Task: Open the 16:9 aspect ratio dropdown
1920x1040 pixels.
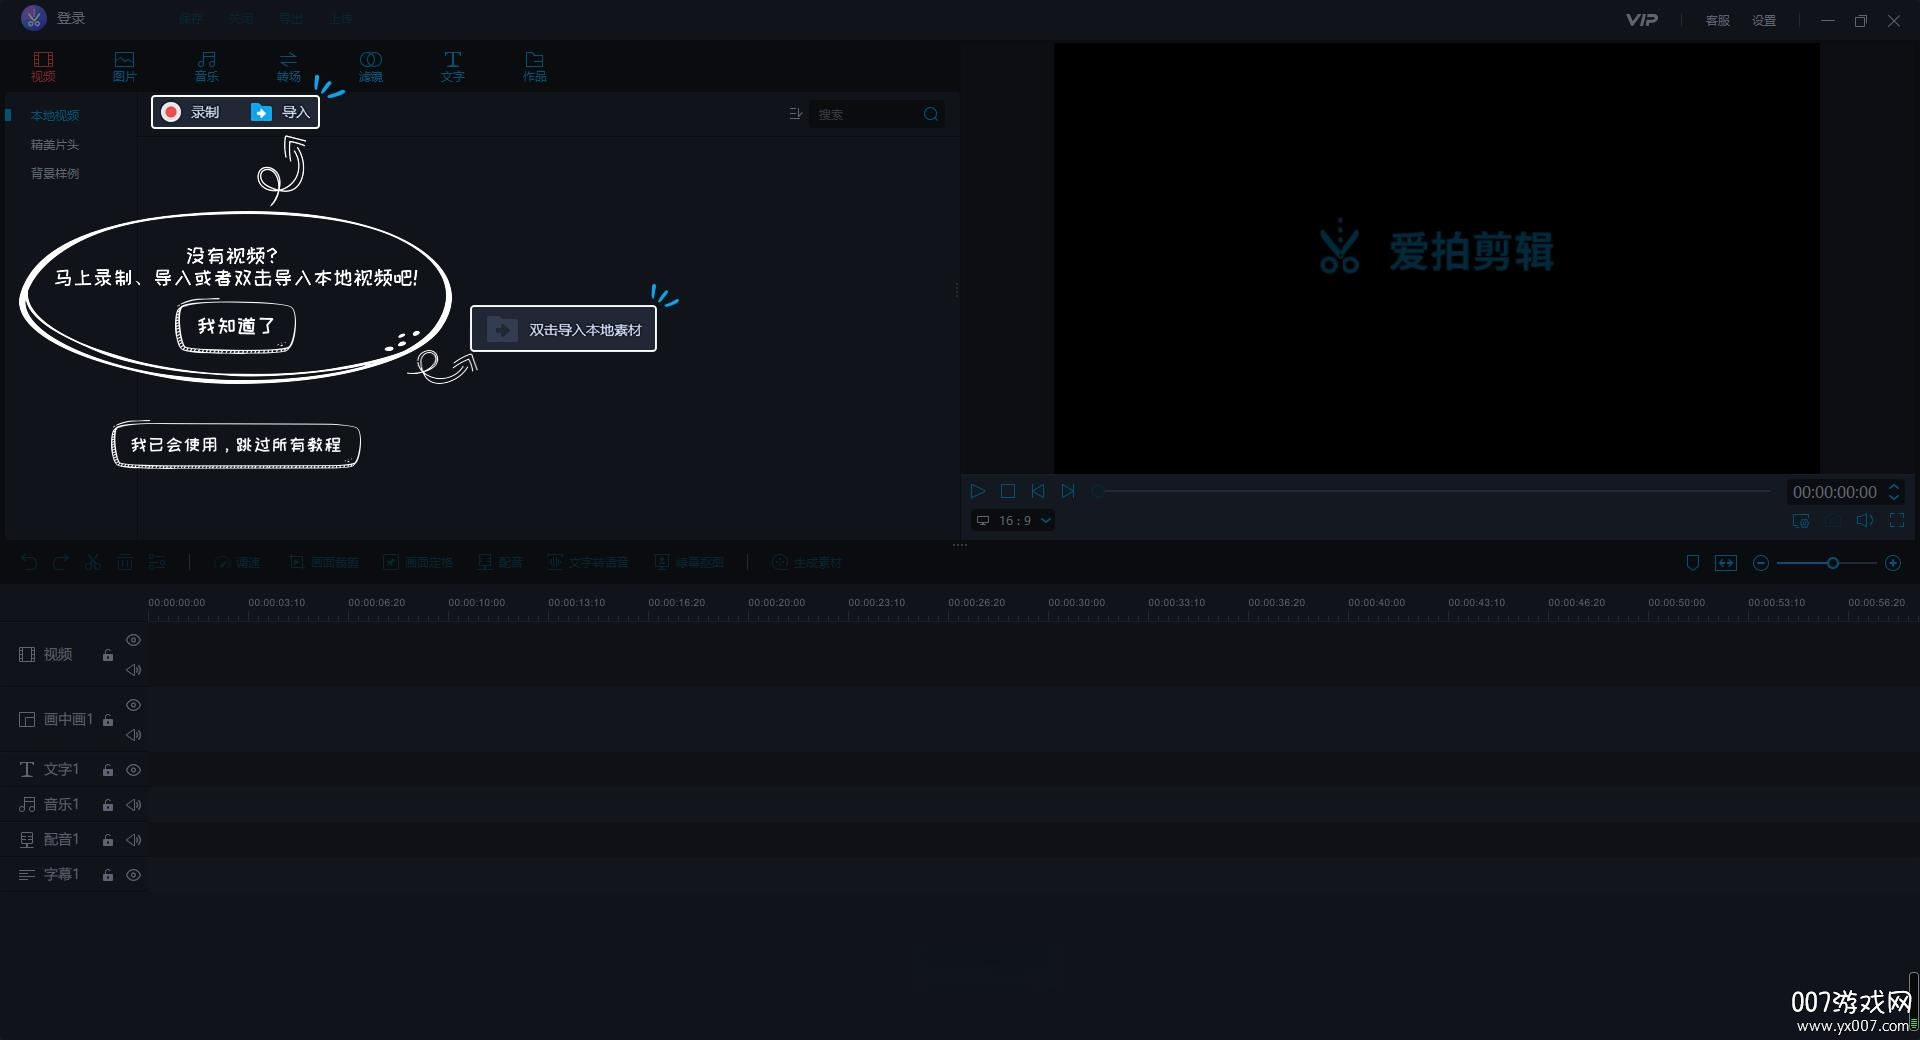Action: click(1013, 520)
